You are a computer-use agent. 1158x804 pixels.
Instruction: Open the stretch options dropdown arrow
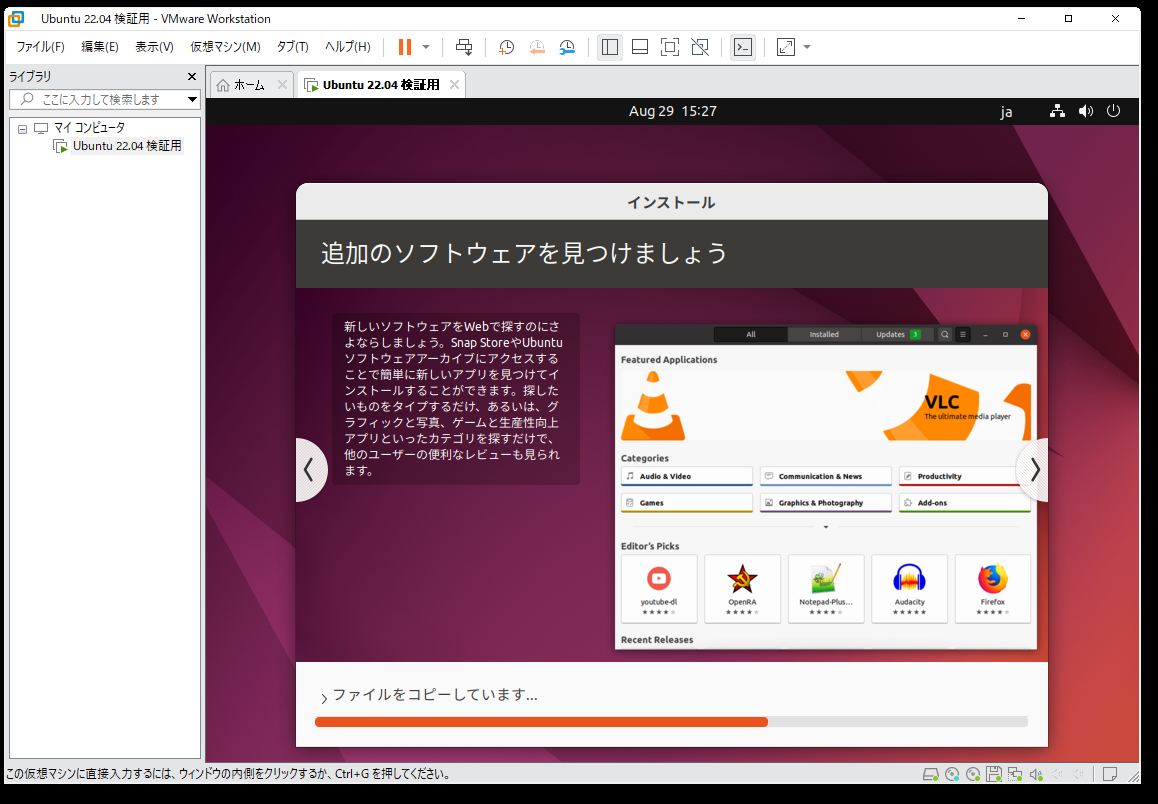(x=806, y=47)
